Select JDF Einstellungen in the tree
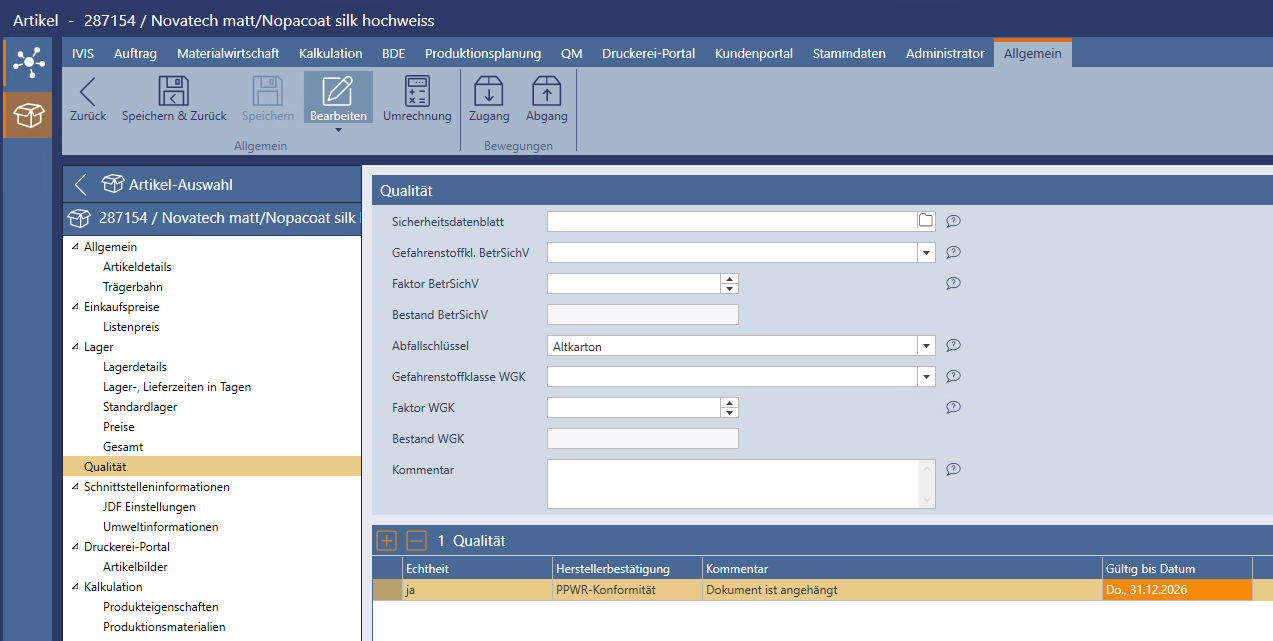Image resolution: width=1273 pixels, height=641 pixels. pyautogui.click(x=149, y=507)
